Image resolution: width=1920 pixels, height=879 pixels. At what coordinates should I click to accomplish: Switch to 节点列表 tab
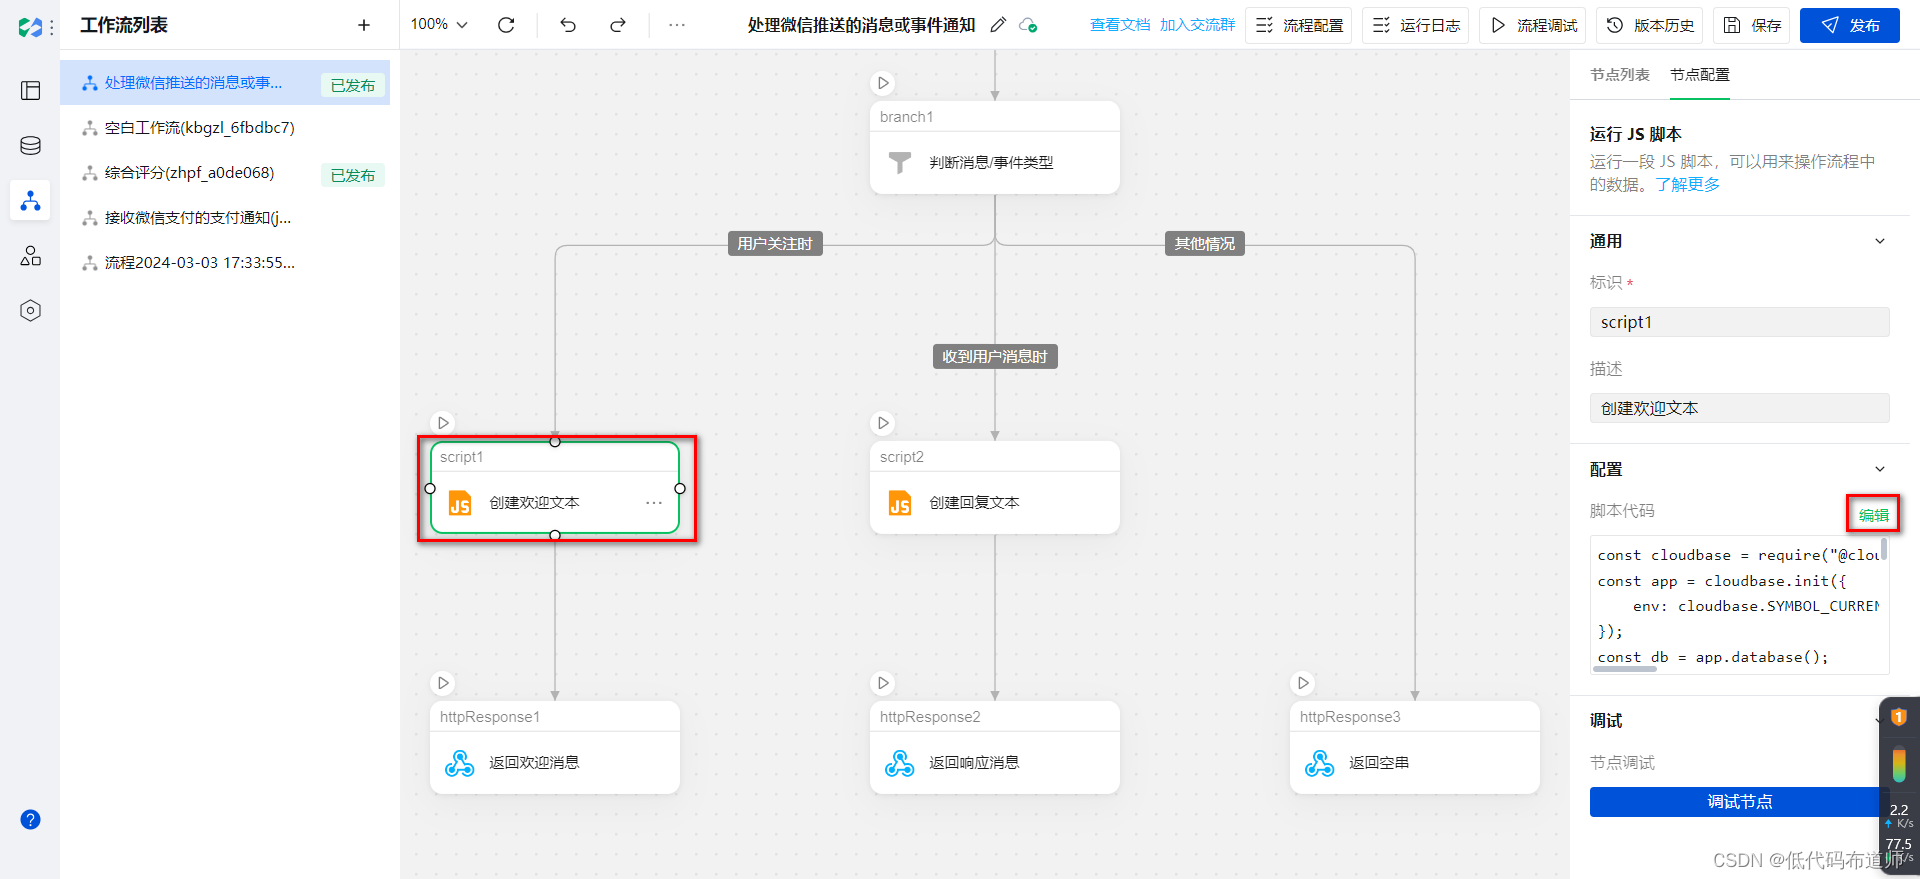[x=1620, y=75]
